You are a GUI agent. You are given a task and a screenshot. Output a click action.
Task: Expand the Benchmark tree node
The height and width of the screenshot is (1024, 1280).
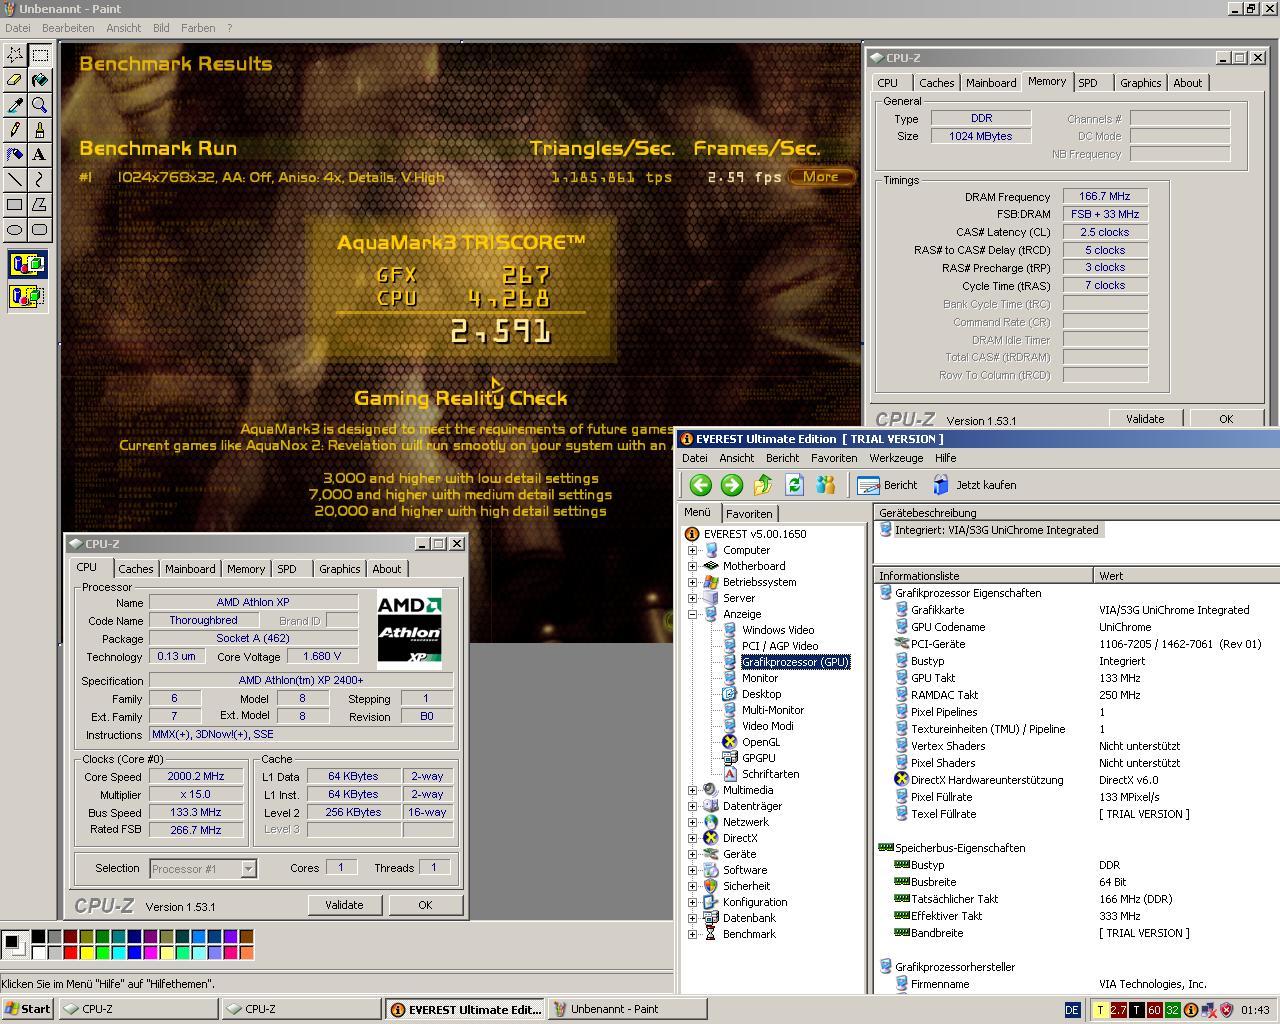[692, 934]
